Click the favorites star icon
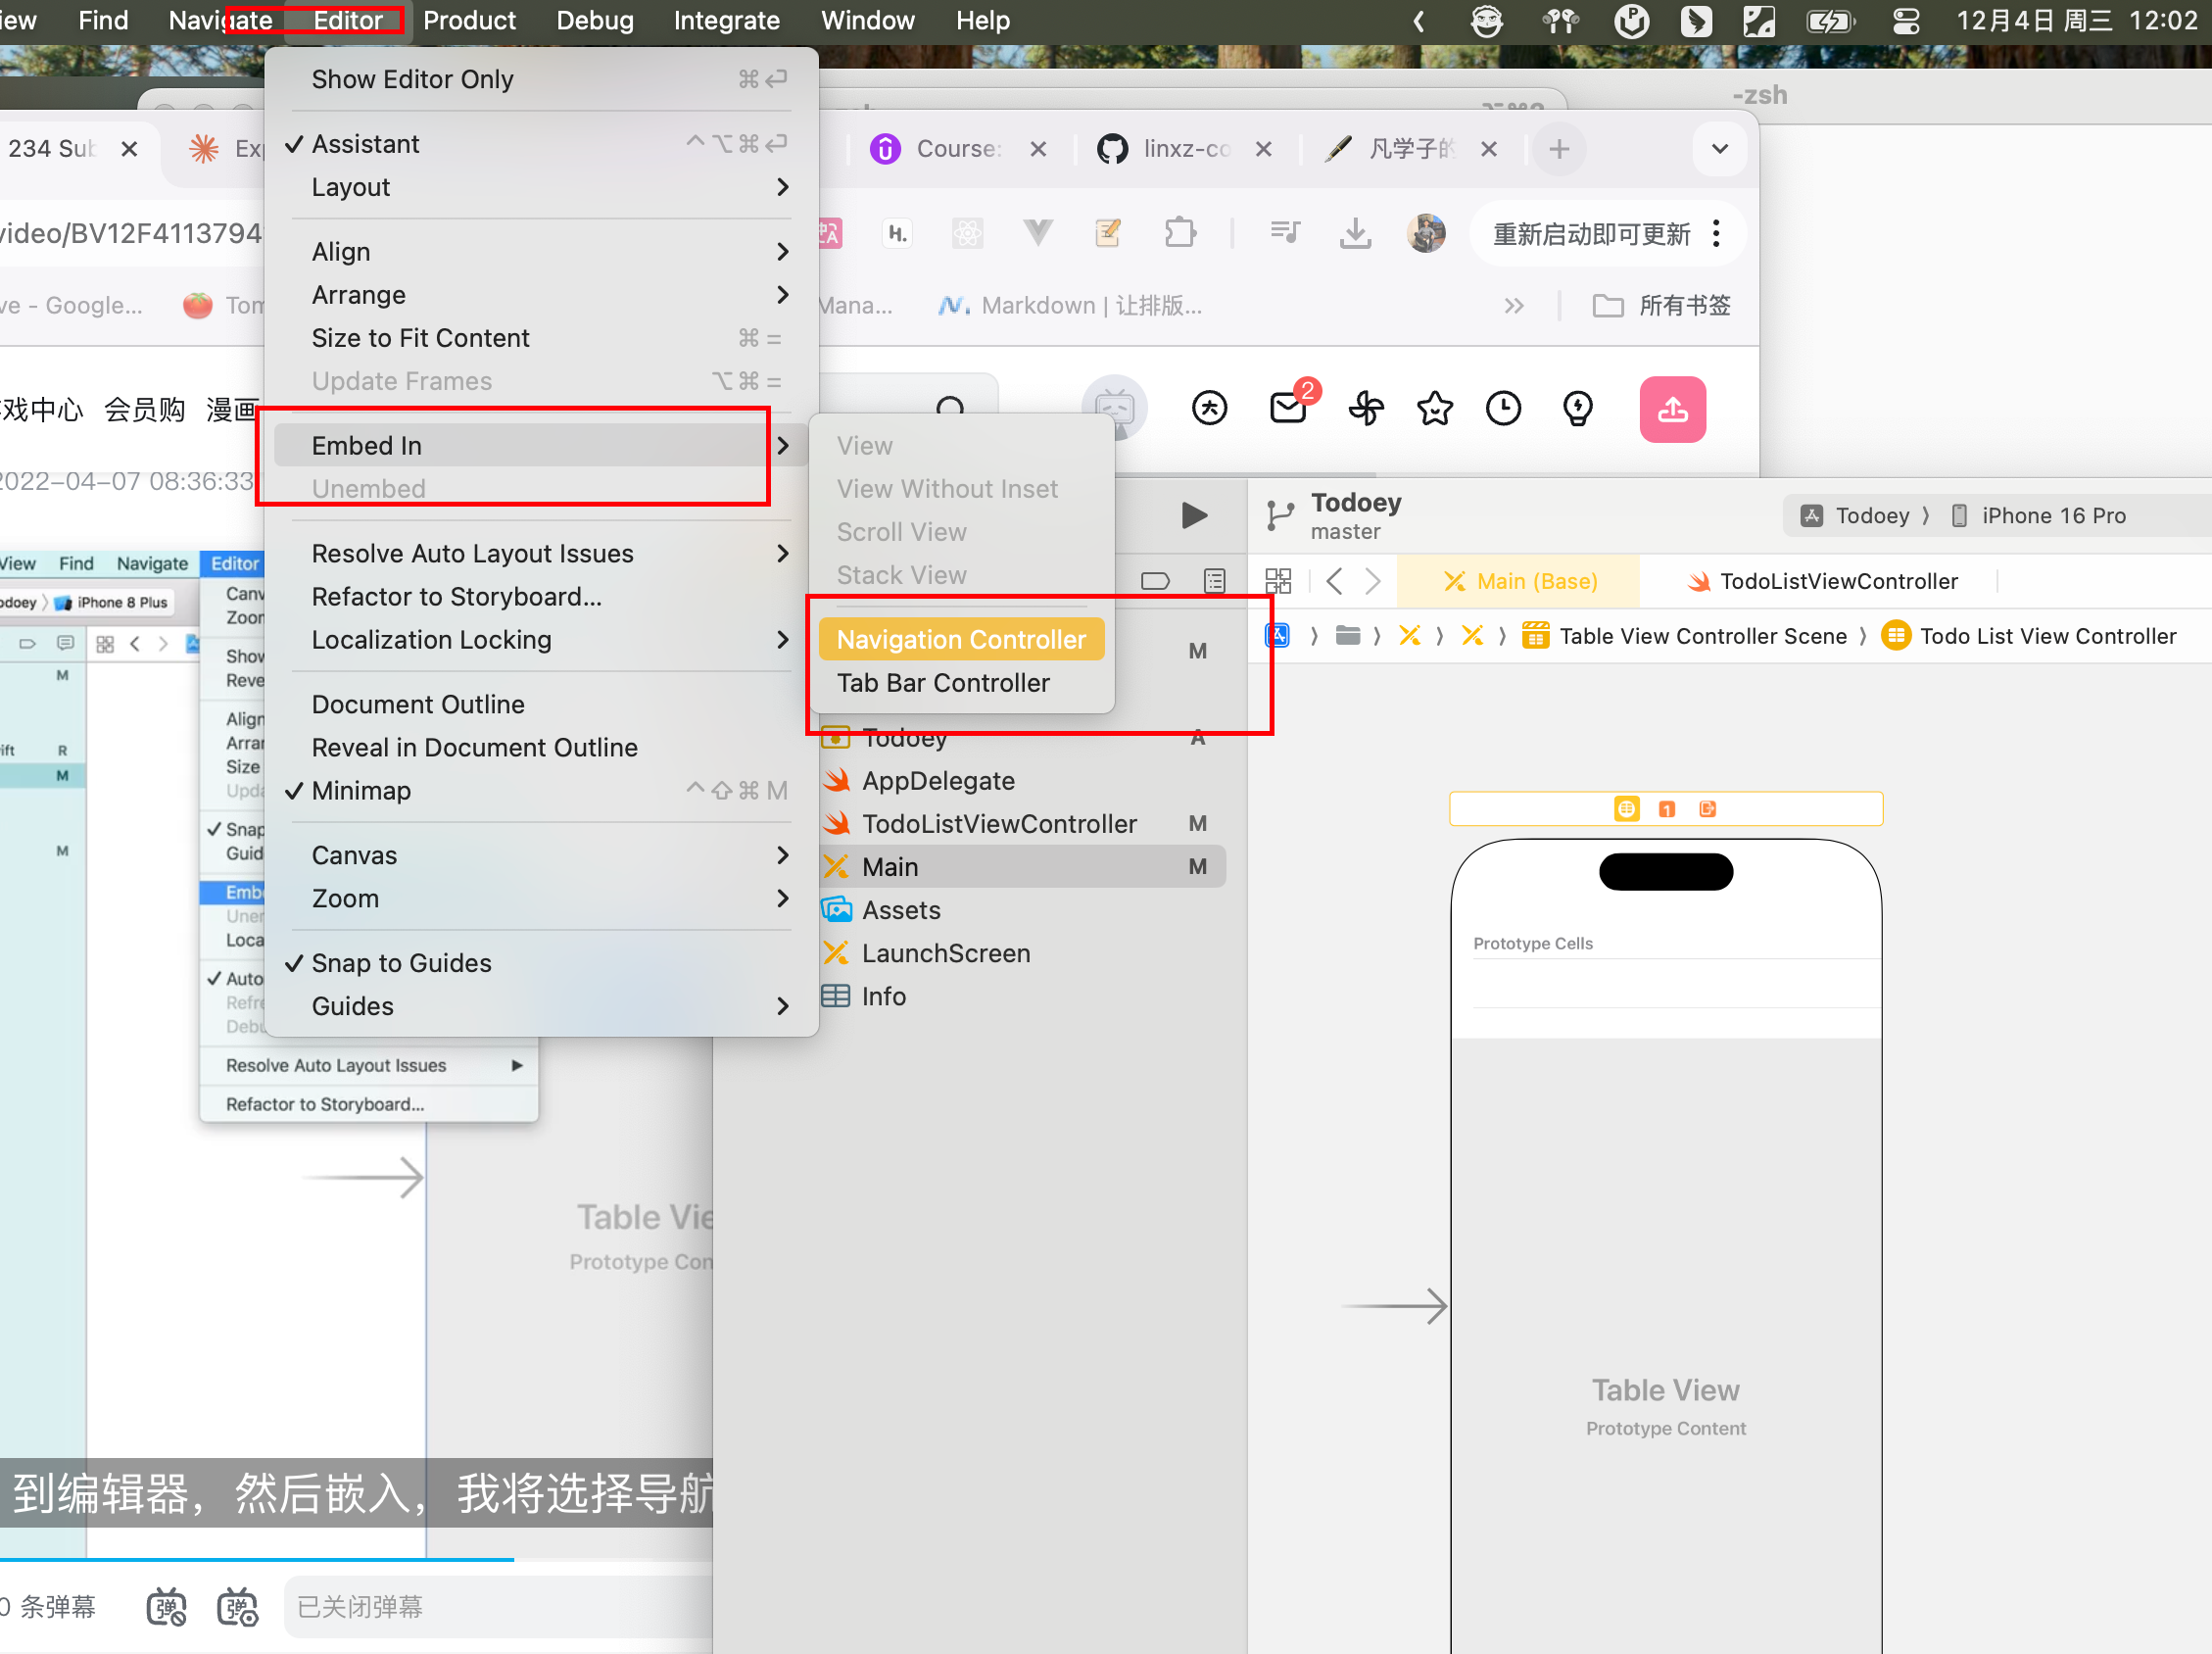This screenshot has width=2212, height=1654. point(1435,408)
